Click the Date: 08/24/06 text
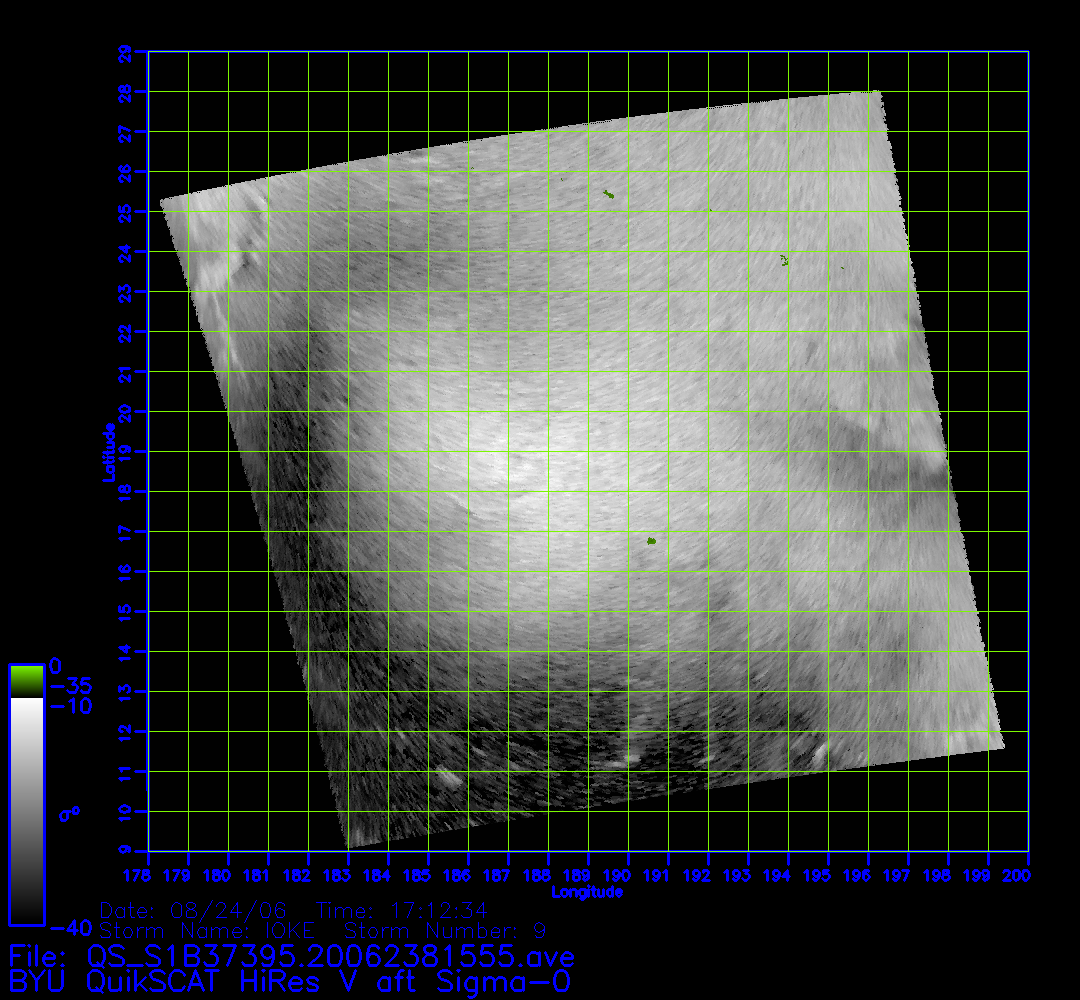1080x1000 pixels. click(193, 912)
